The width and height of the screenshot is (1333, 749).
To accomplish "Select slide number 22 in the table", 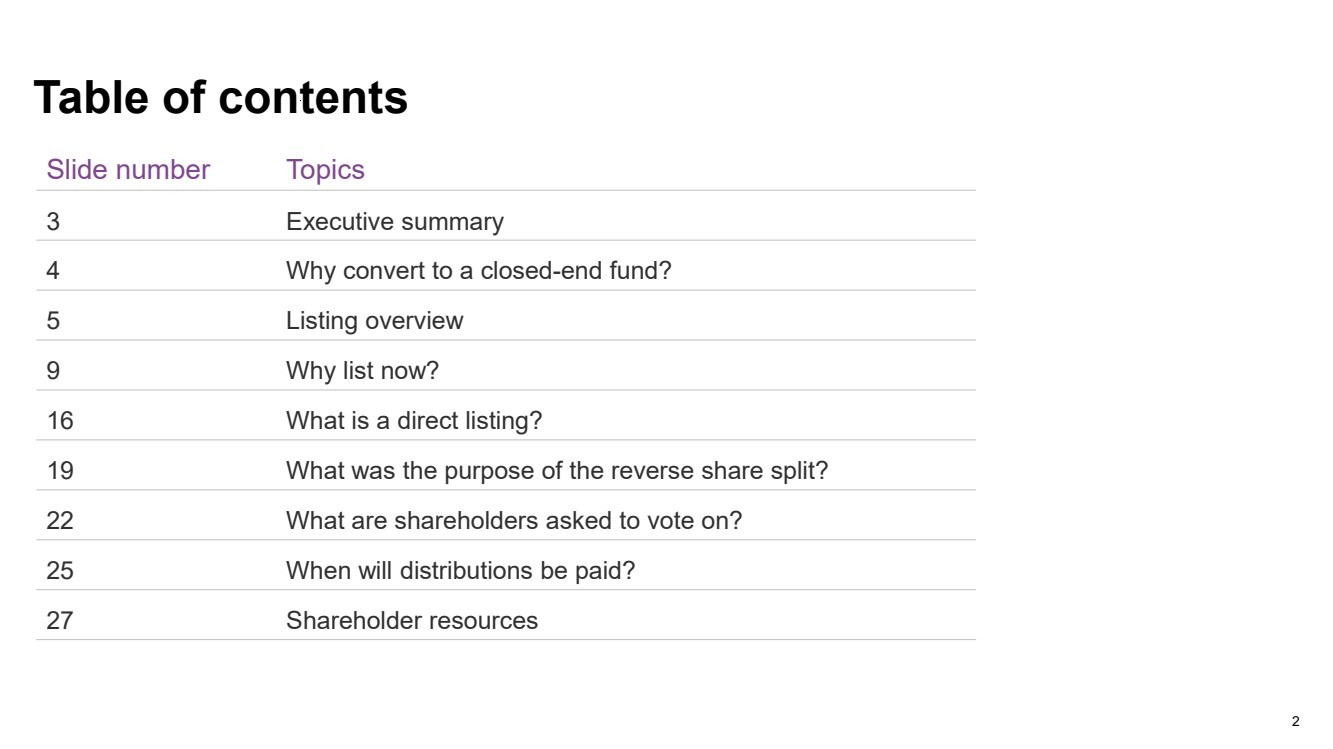I will pyautogui.click(x=60, y=521).
